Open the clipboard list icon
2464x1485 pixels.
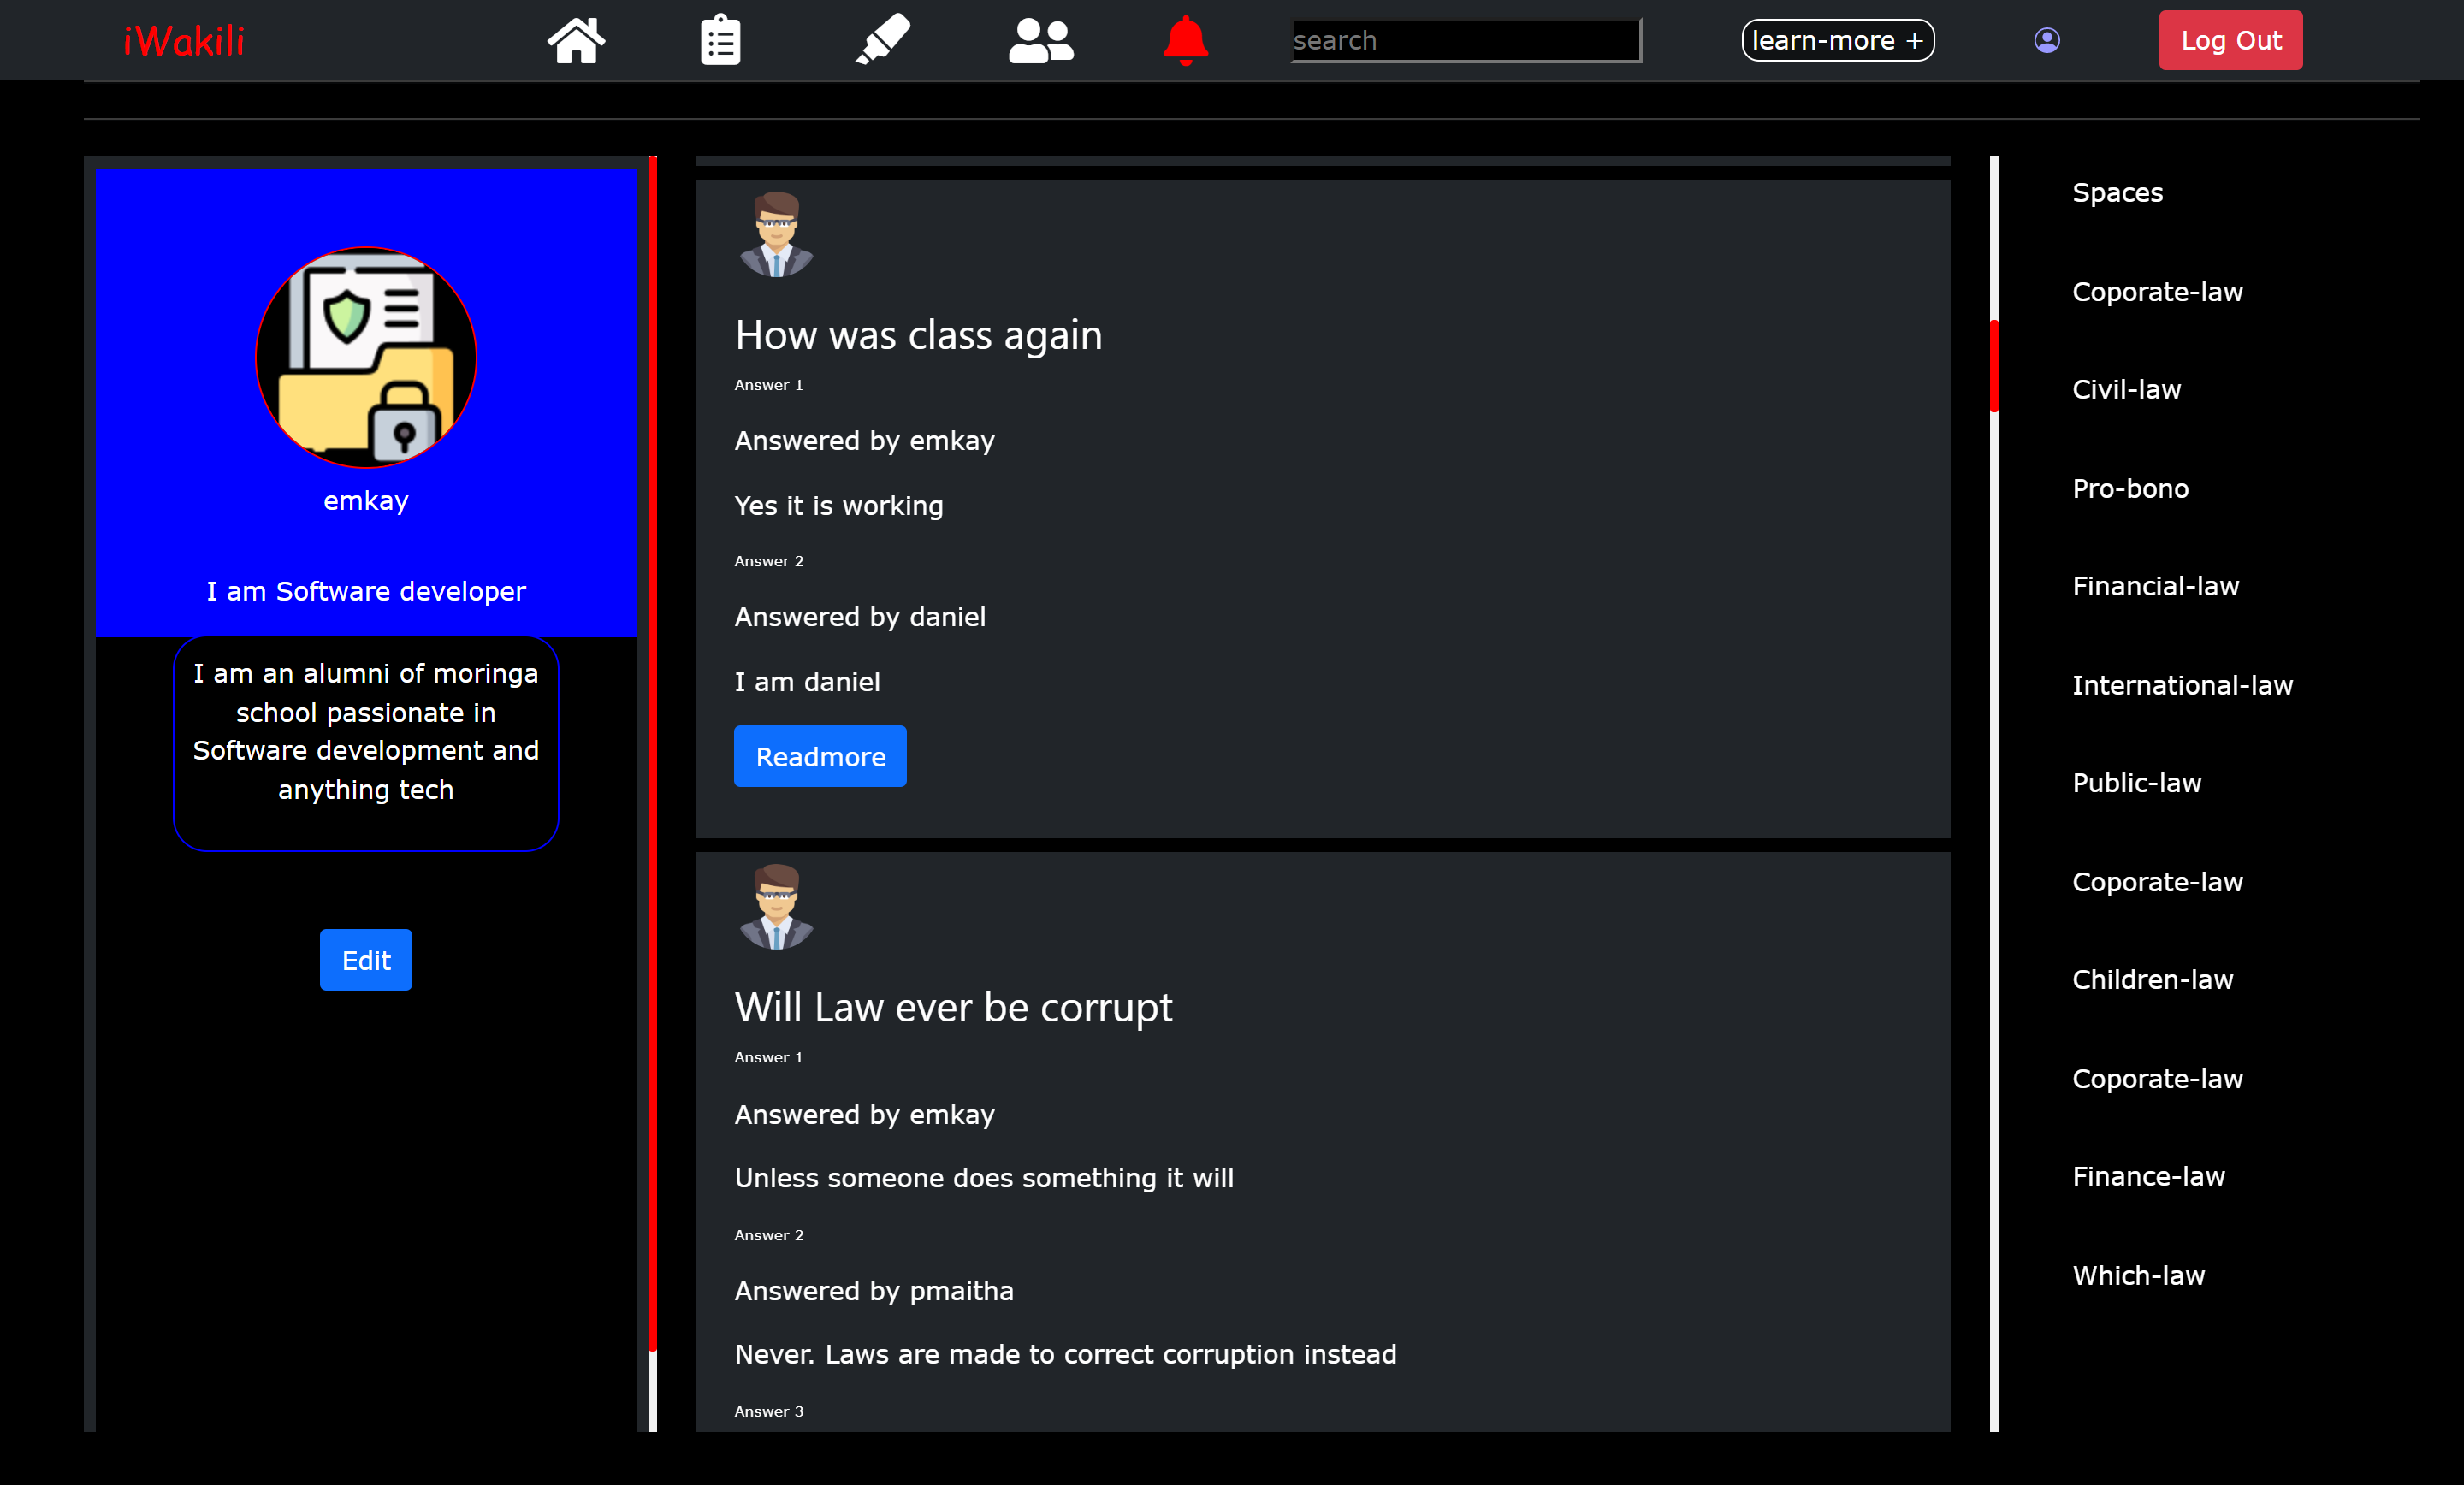point(720,41)
